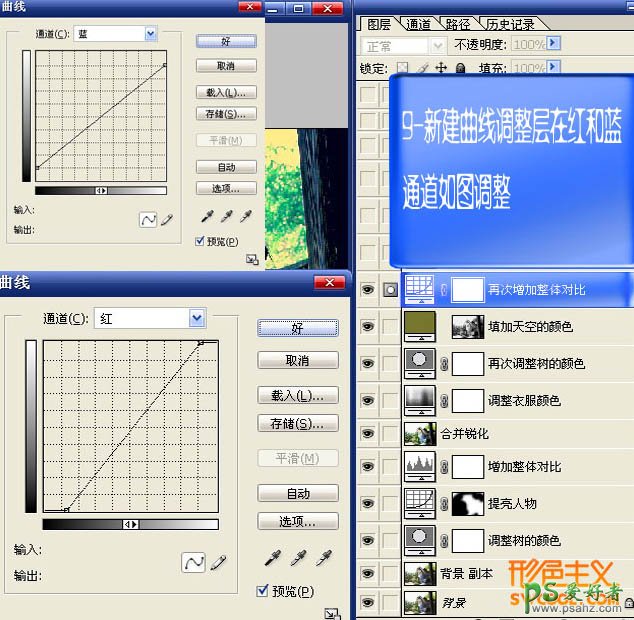Click the lock position icon in Layers panel
This screenshot has height=620, width=634.
(x=442, y=69)
